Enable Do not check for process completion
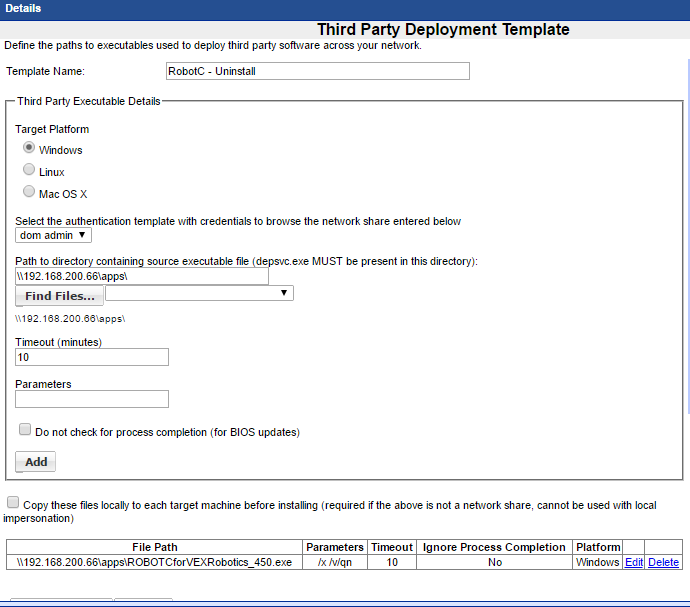Image resolution: width=690 pixels, height=607 pixels. point(25,430)
